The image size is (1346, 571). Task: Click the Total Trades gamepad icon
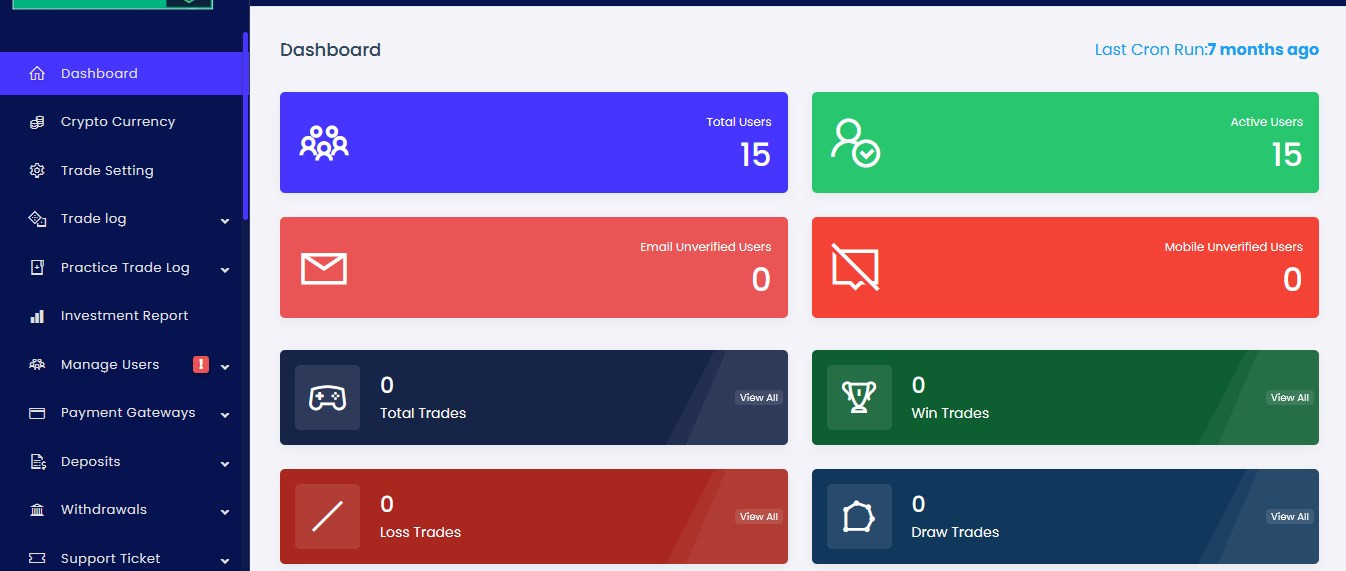point(327,398)
